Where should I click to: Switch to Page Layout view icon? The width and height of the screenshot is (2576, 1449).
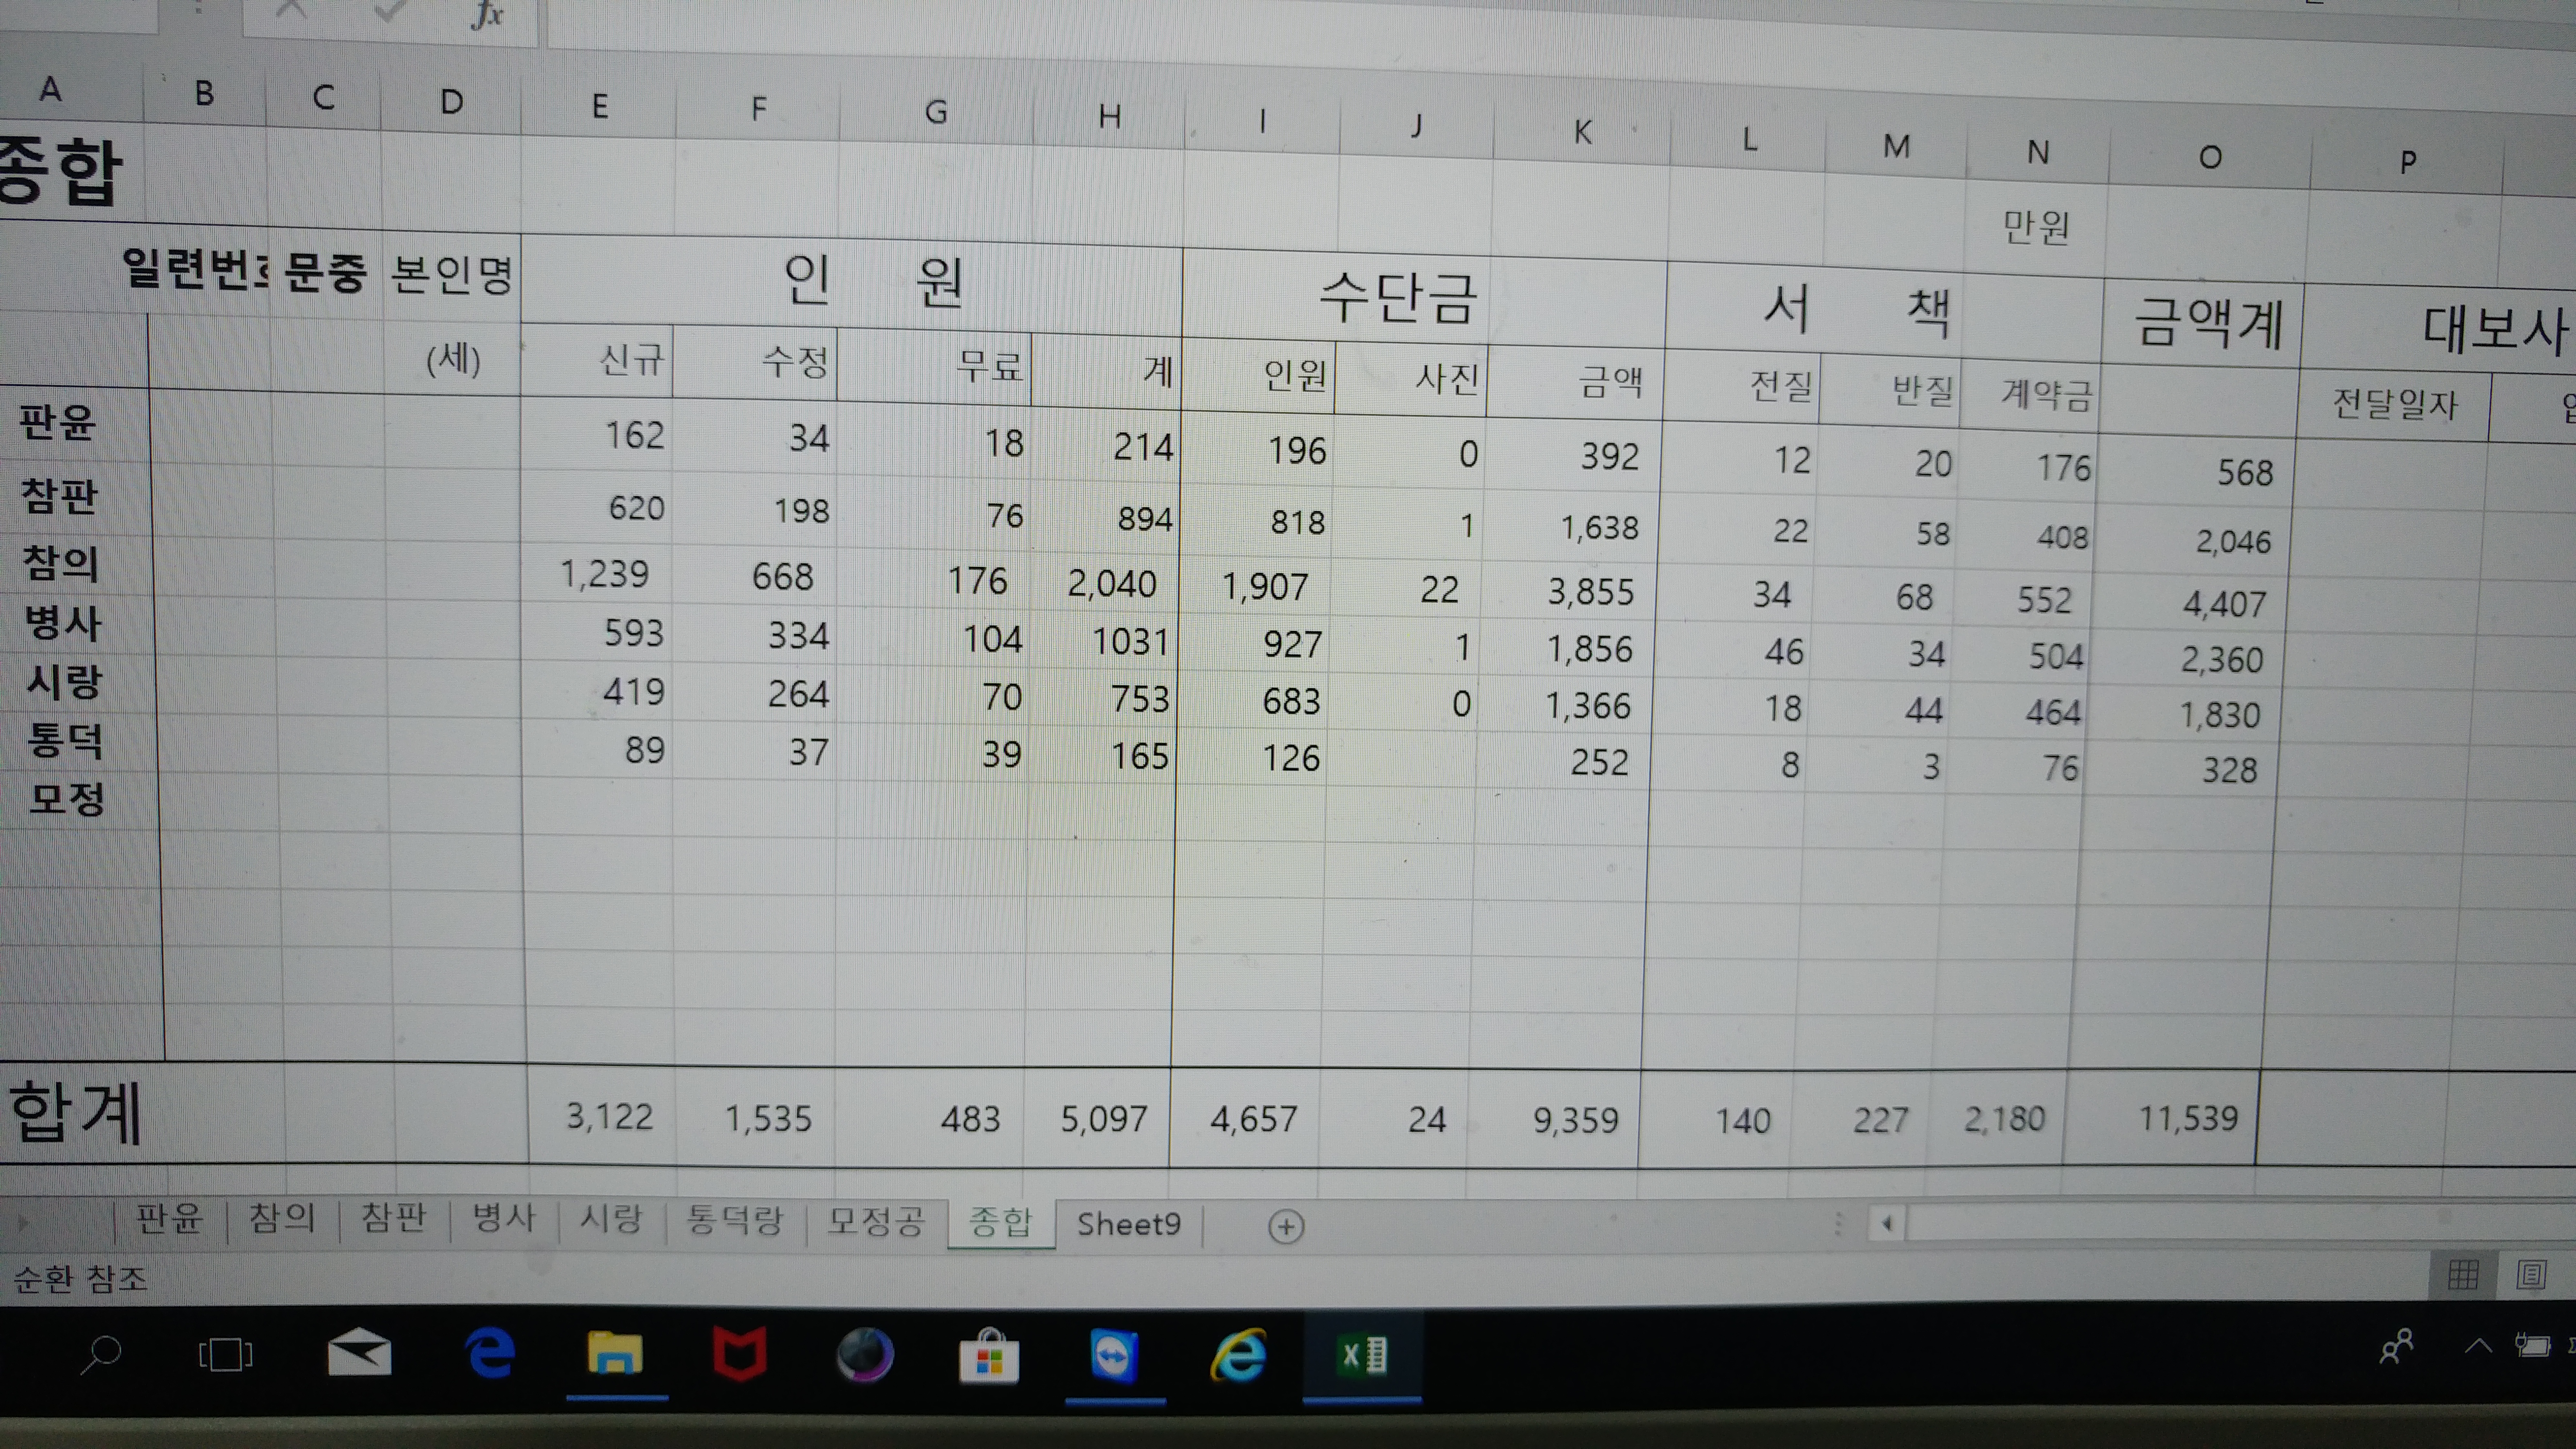point(2531,1274)
